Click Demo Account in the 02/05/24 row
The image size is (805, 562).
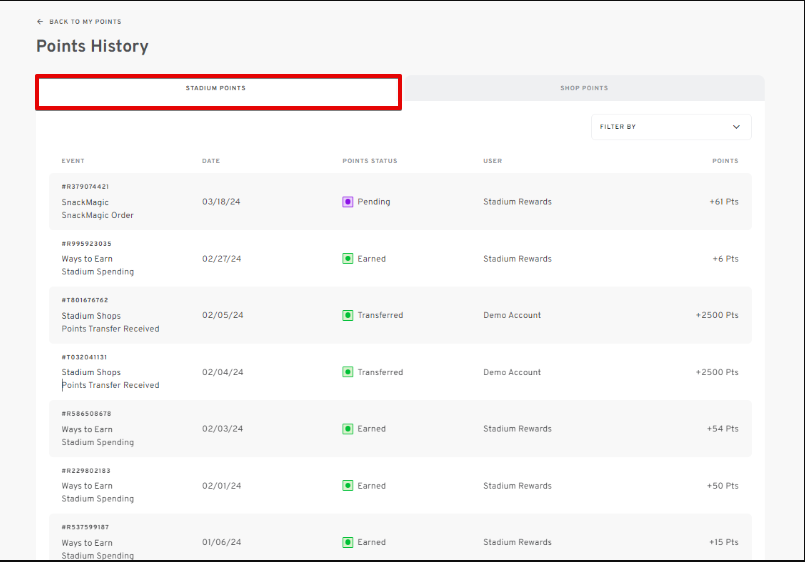(512, 315)
